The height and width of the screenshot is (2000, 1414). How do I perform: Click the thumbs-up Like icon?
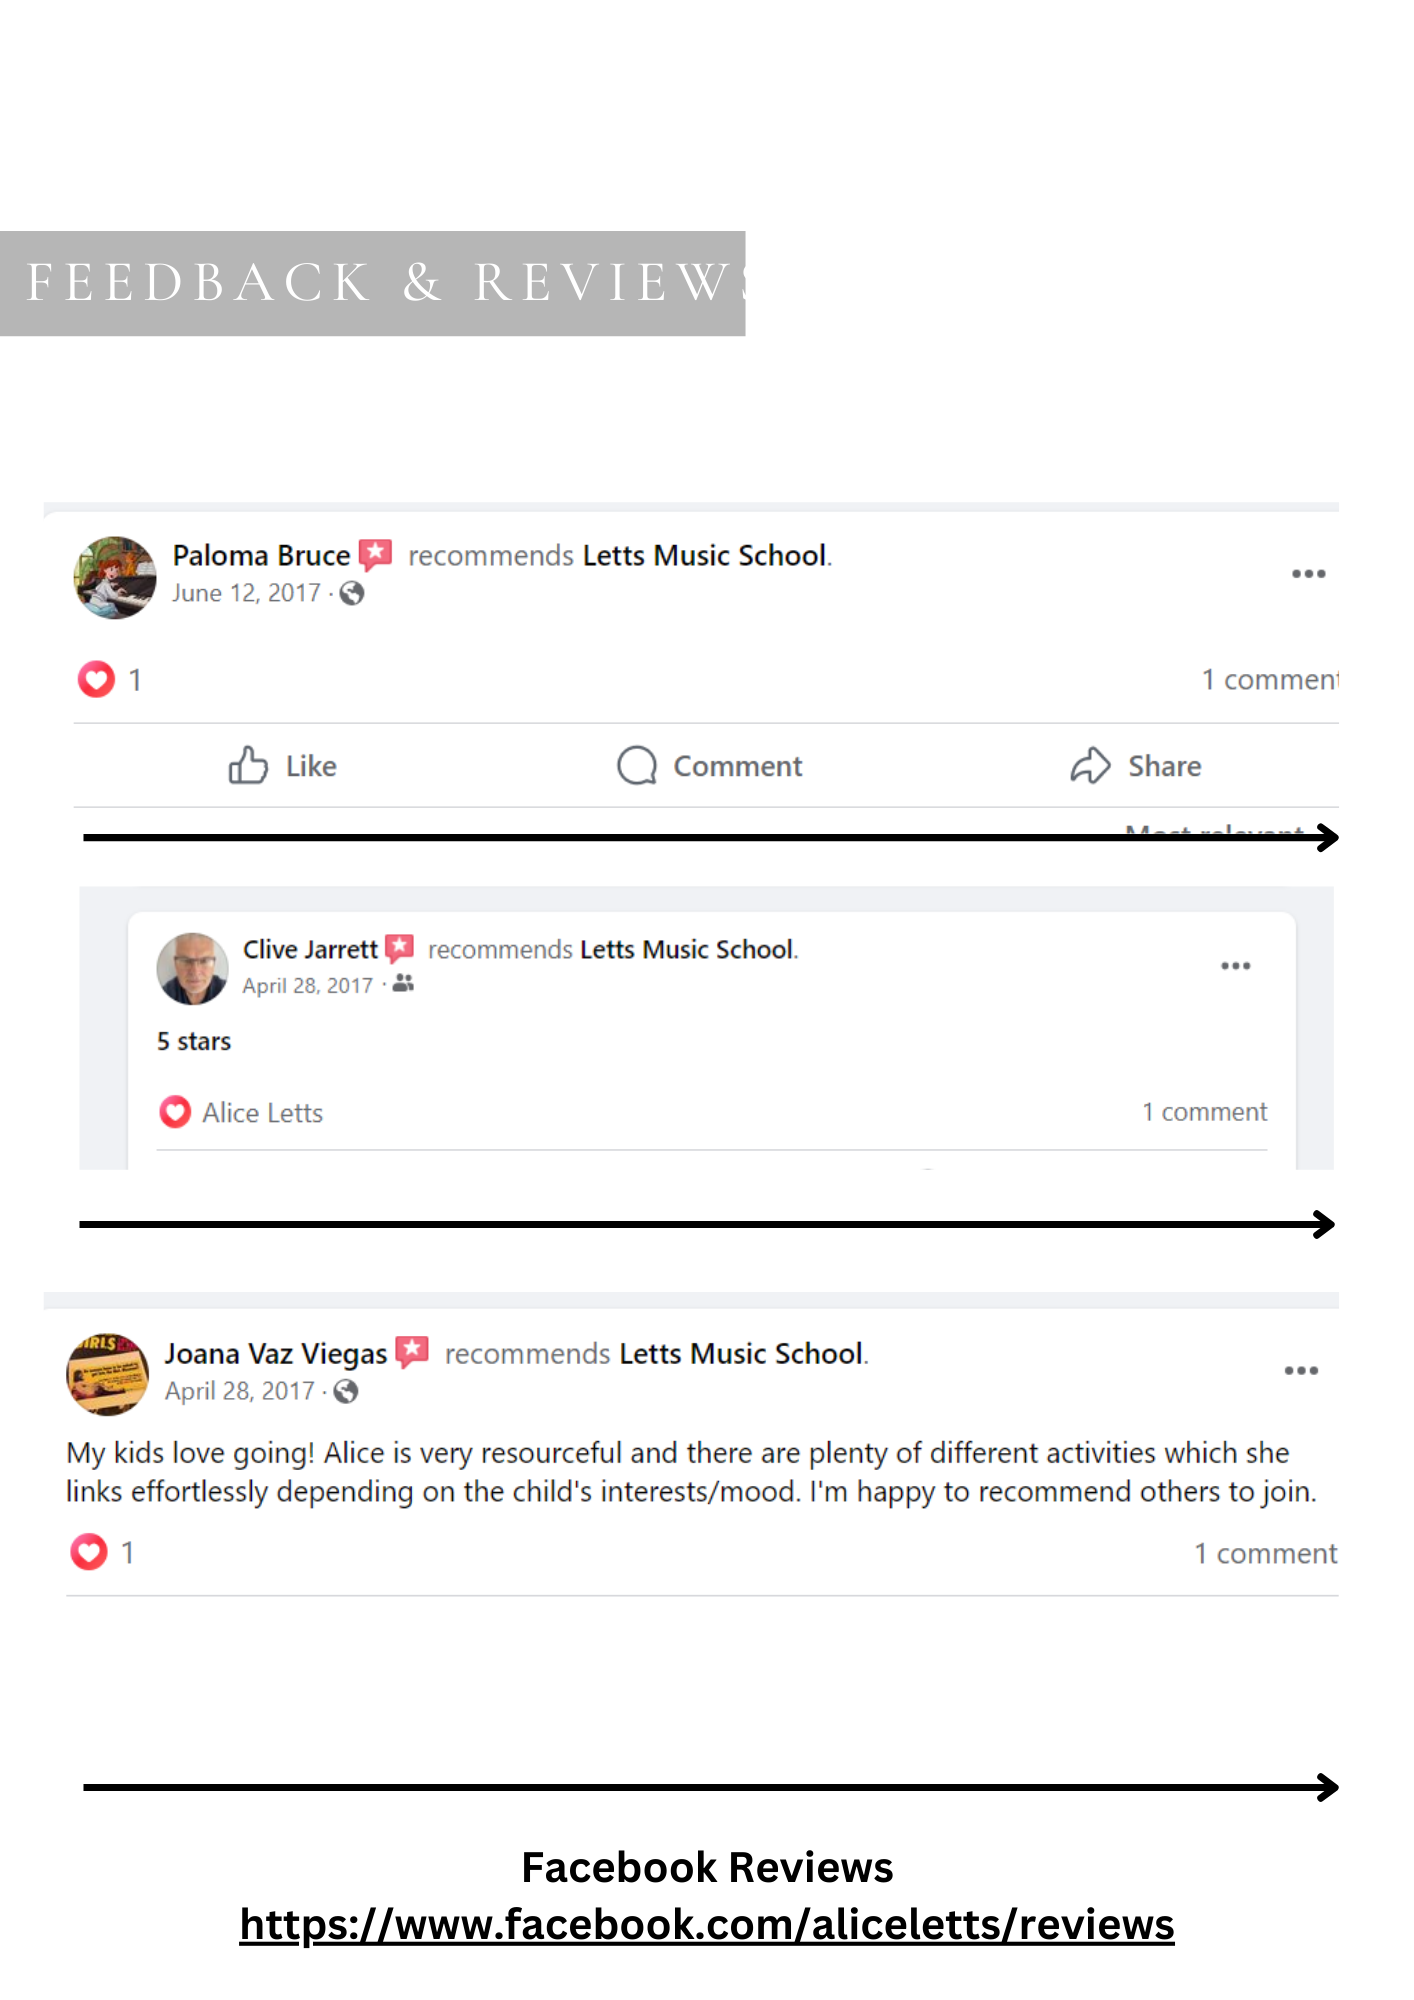(248, 765)
